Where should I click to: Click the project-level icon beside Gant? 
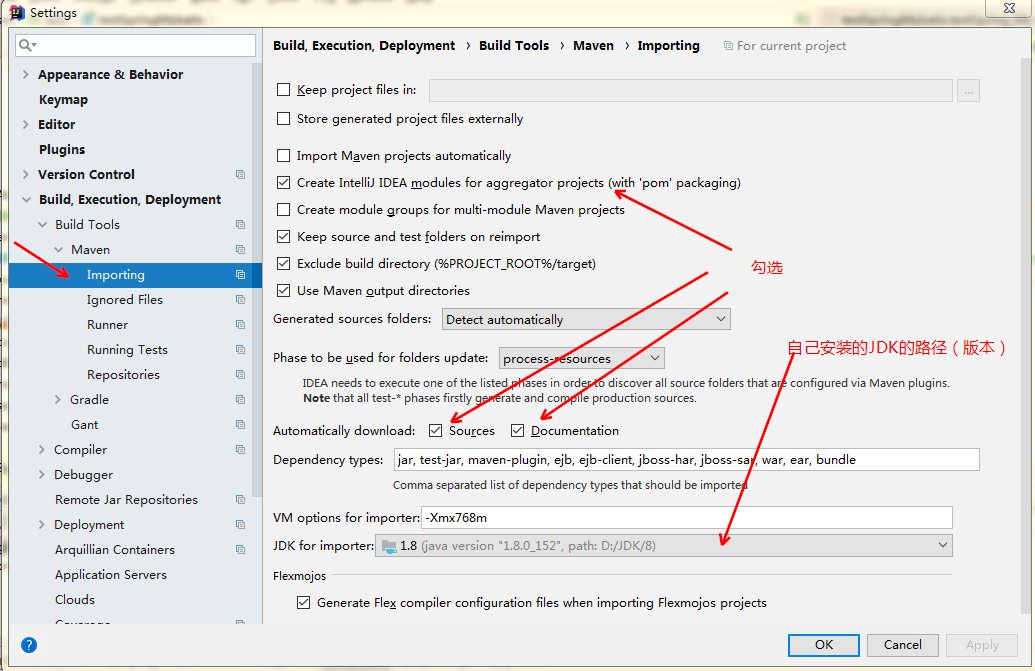click(240, 424)
